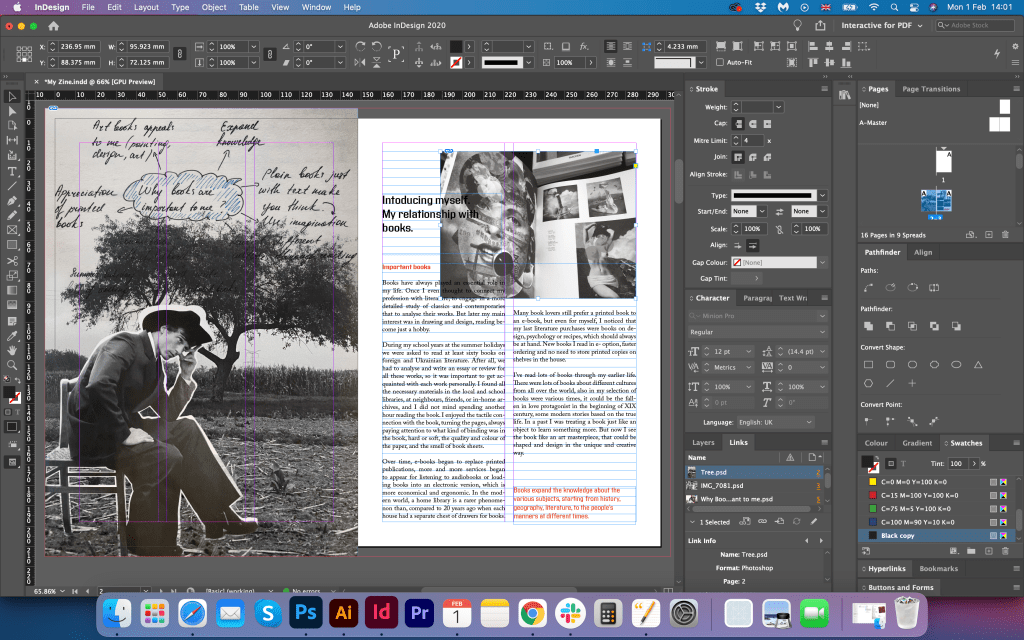1024x640 pixels.
Task: Switch to the Layers tab
Action: click(703, 442)
